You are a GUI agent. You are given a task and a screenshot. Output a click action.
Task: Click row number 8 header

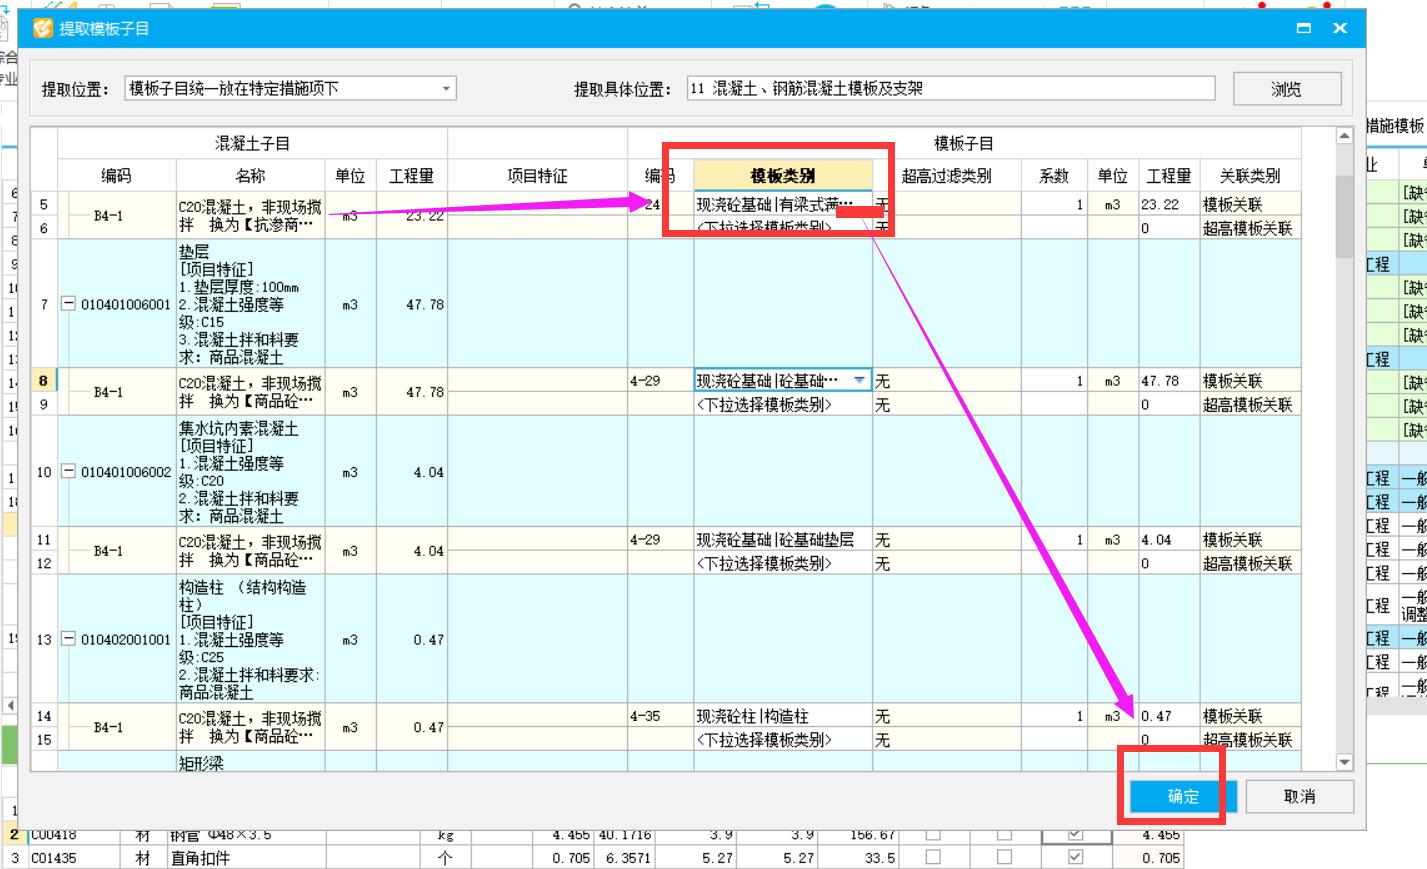pos(44,380)
